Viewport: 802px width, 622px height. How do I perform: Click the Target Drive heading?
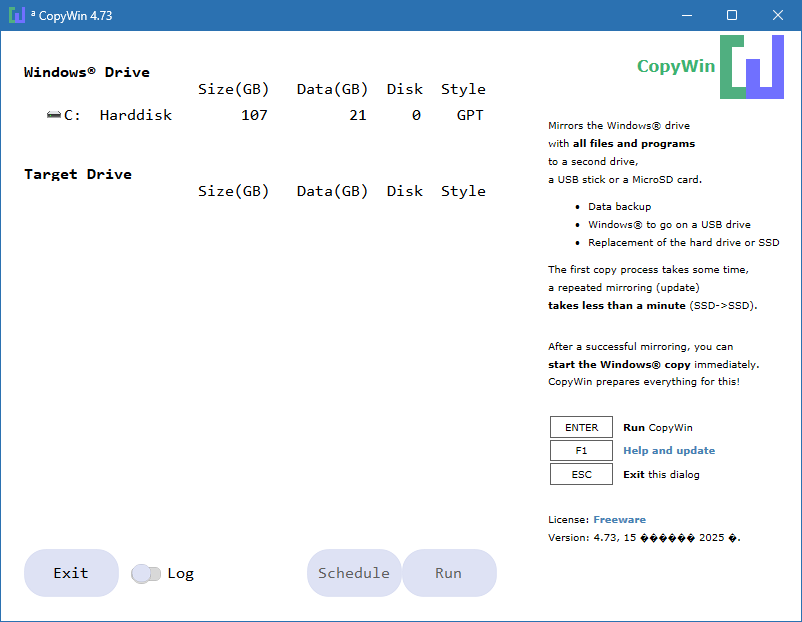coord(77,173)
